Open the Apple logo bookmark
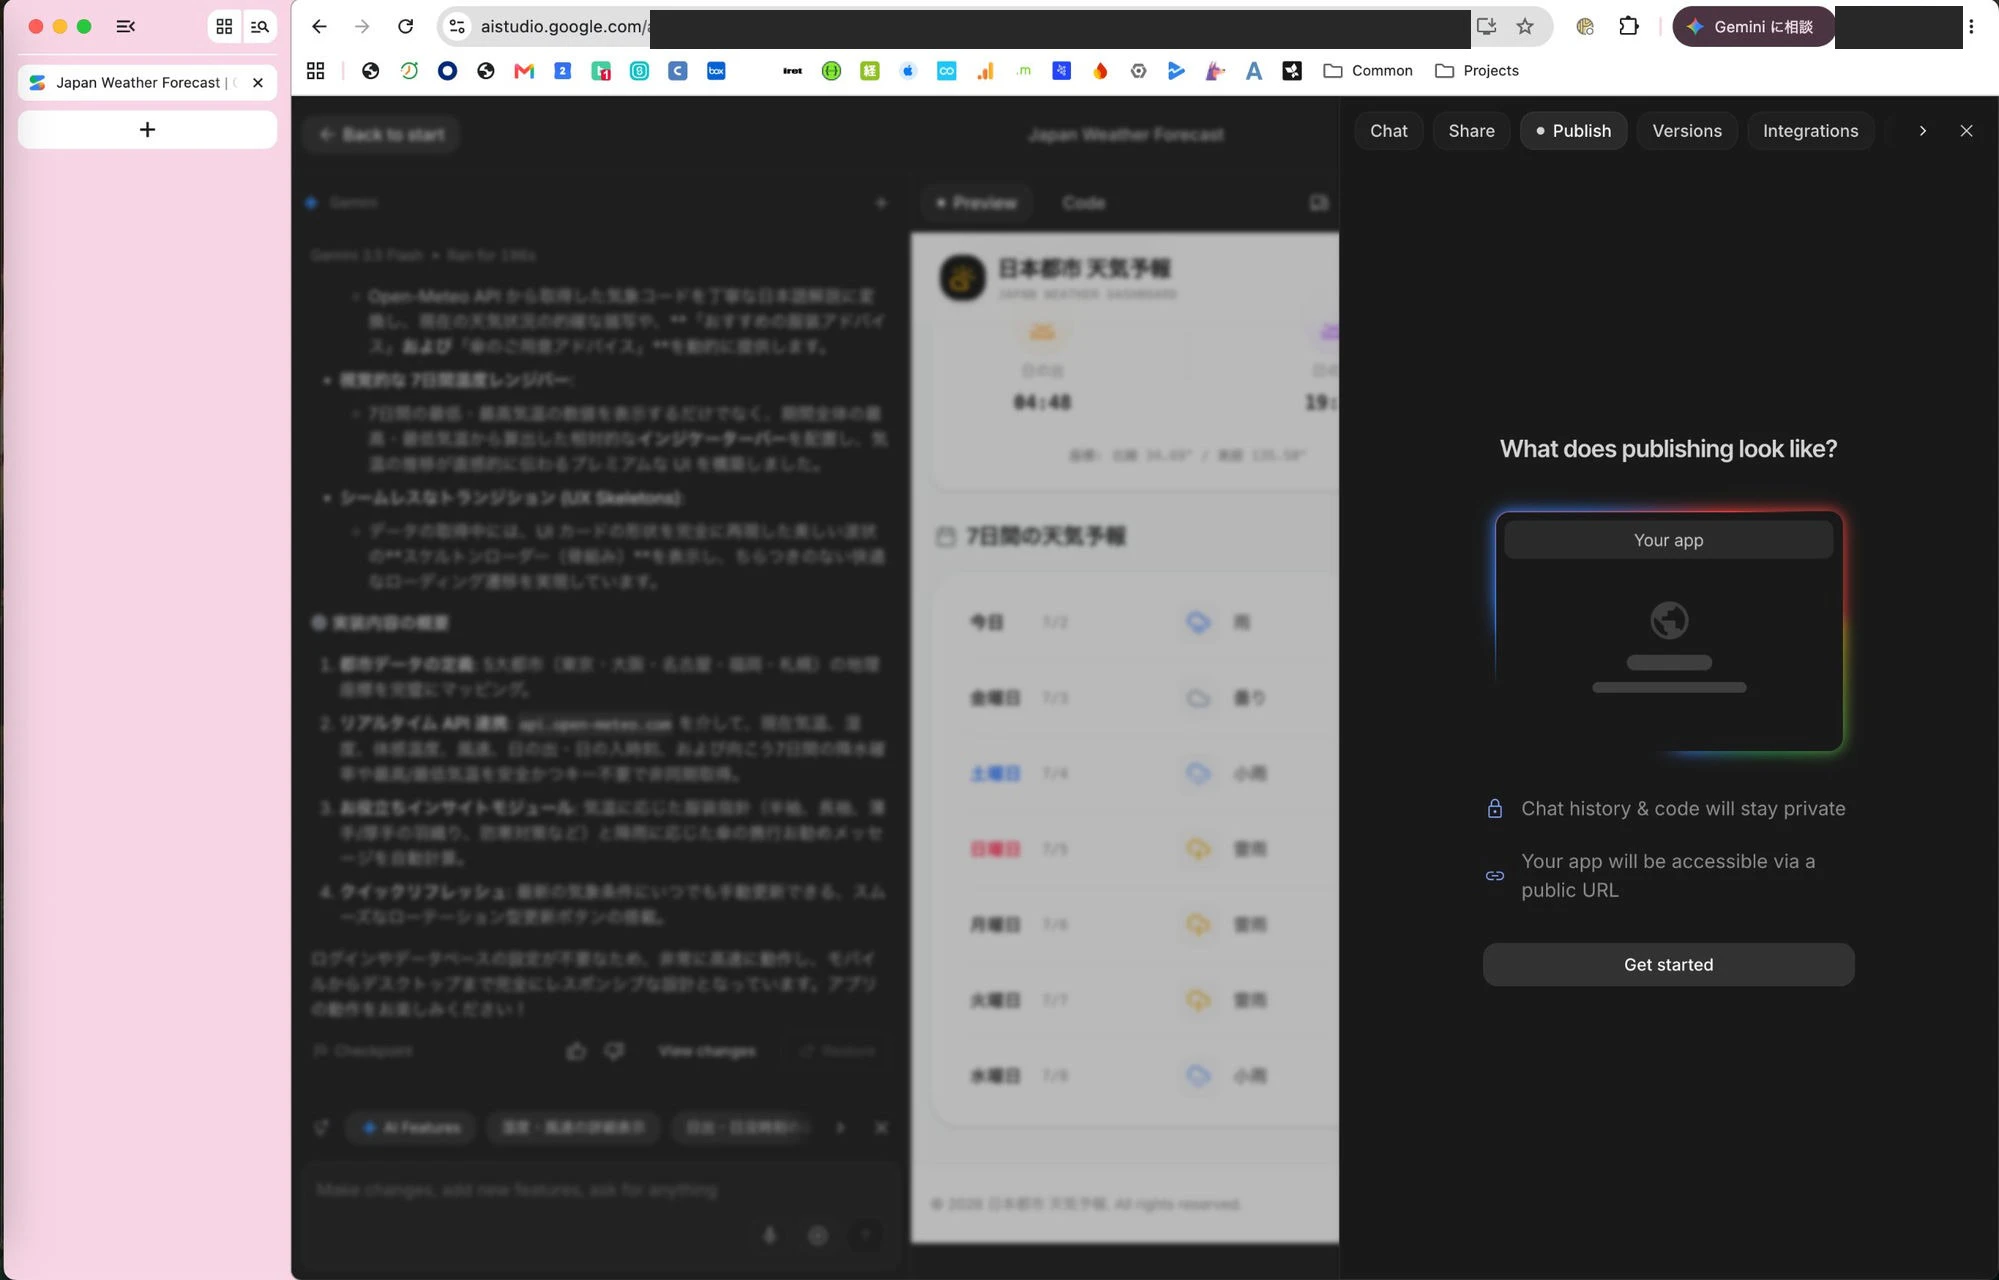This screenshot has width=1999, height=1280. point(908,71)
